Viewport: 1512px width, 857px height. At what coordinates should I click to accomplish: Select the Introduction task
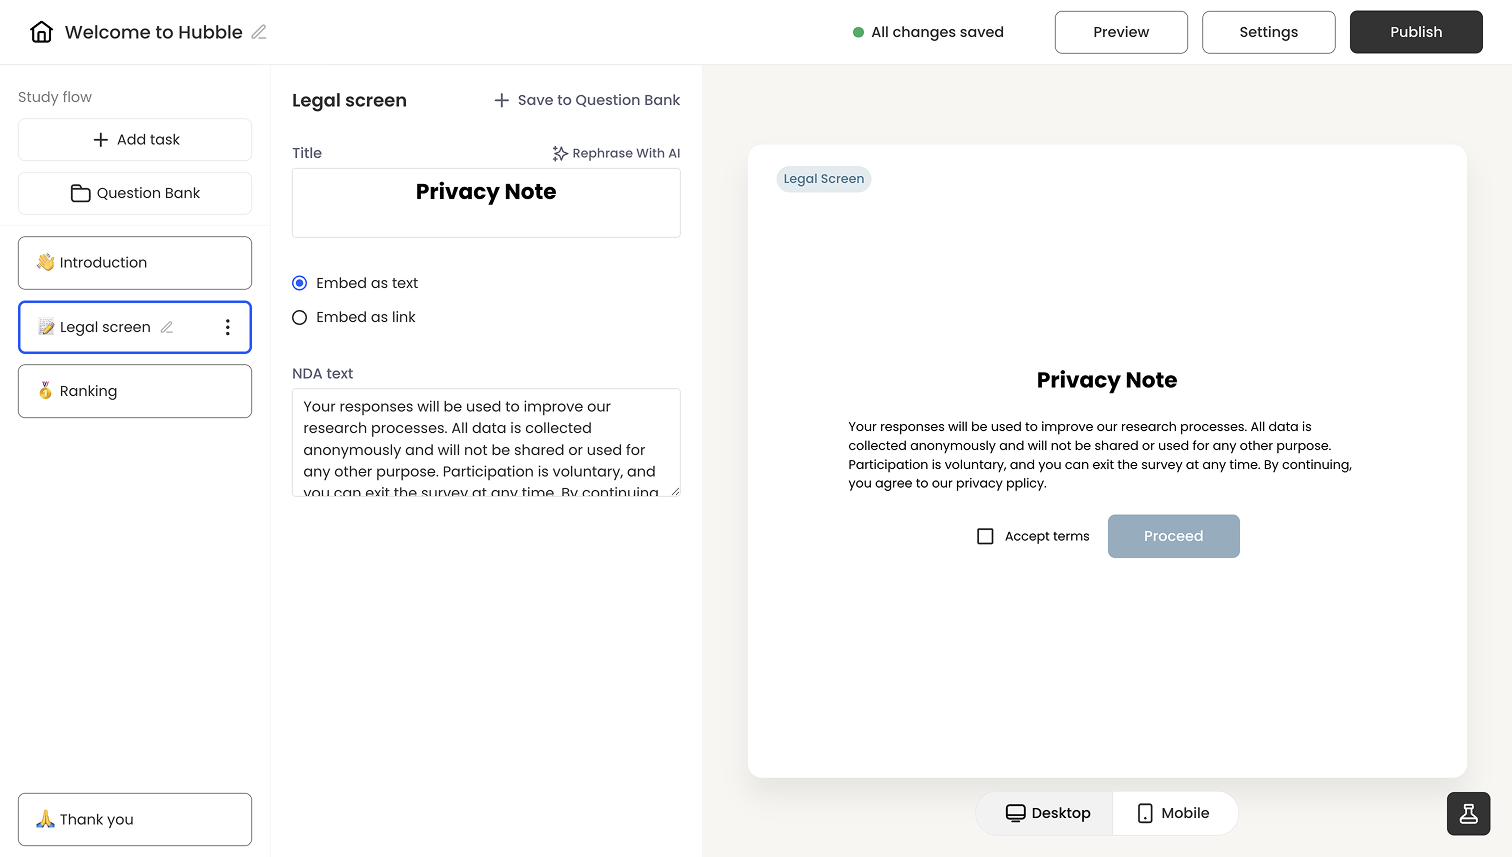pos(135,263)
